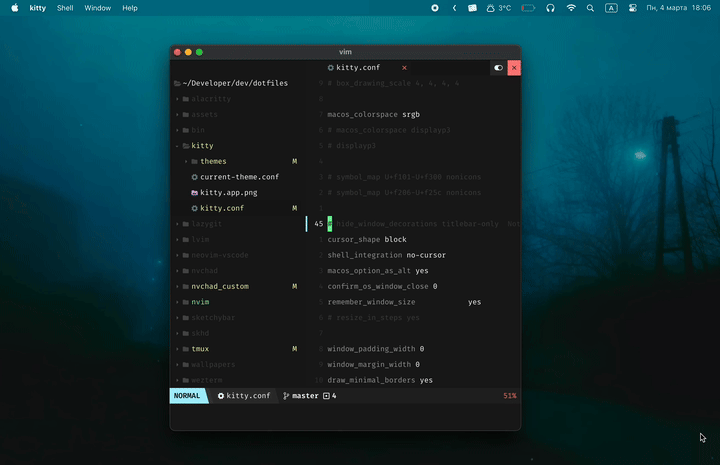Click the ~/Developer/dev/dotfiles root path
The width and height of the screenshot is (720, 465).
[235, 83]
